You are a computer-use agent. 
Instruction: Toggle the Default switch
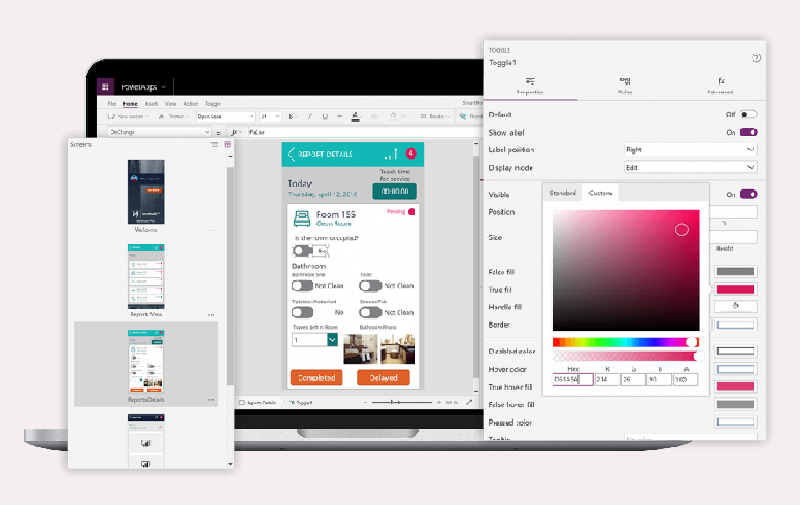(x=748, y=115)
